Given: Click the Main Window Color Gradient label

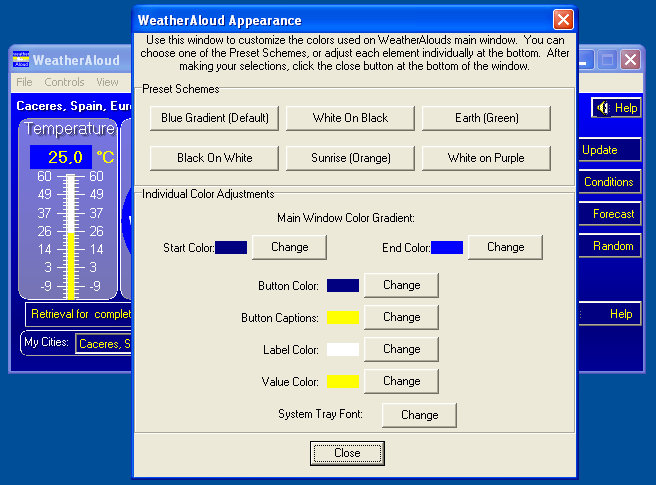Looking at the screenshot, I should (x=346, y=218).
